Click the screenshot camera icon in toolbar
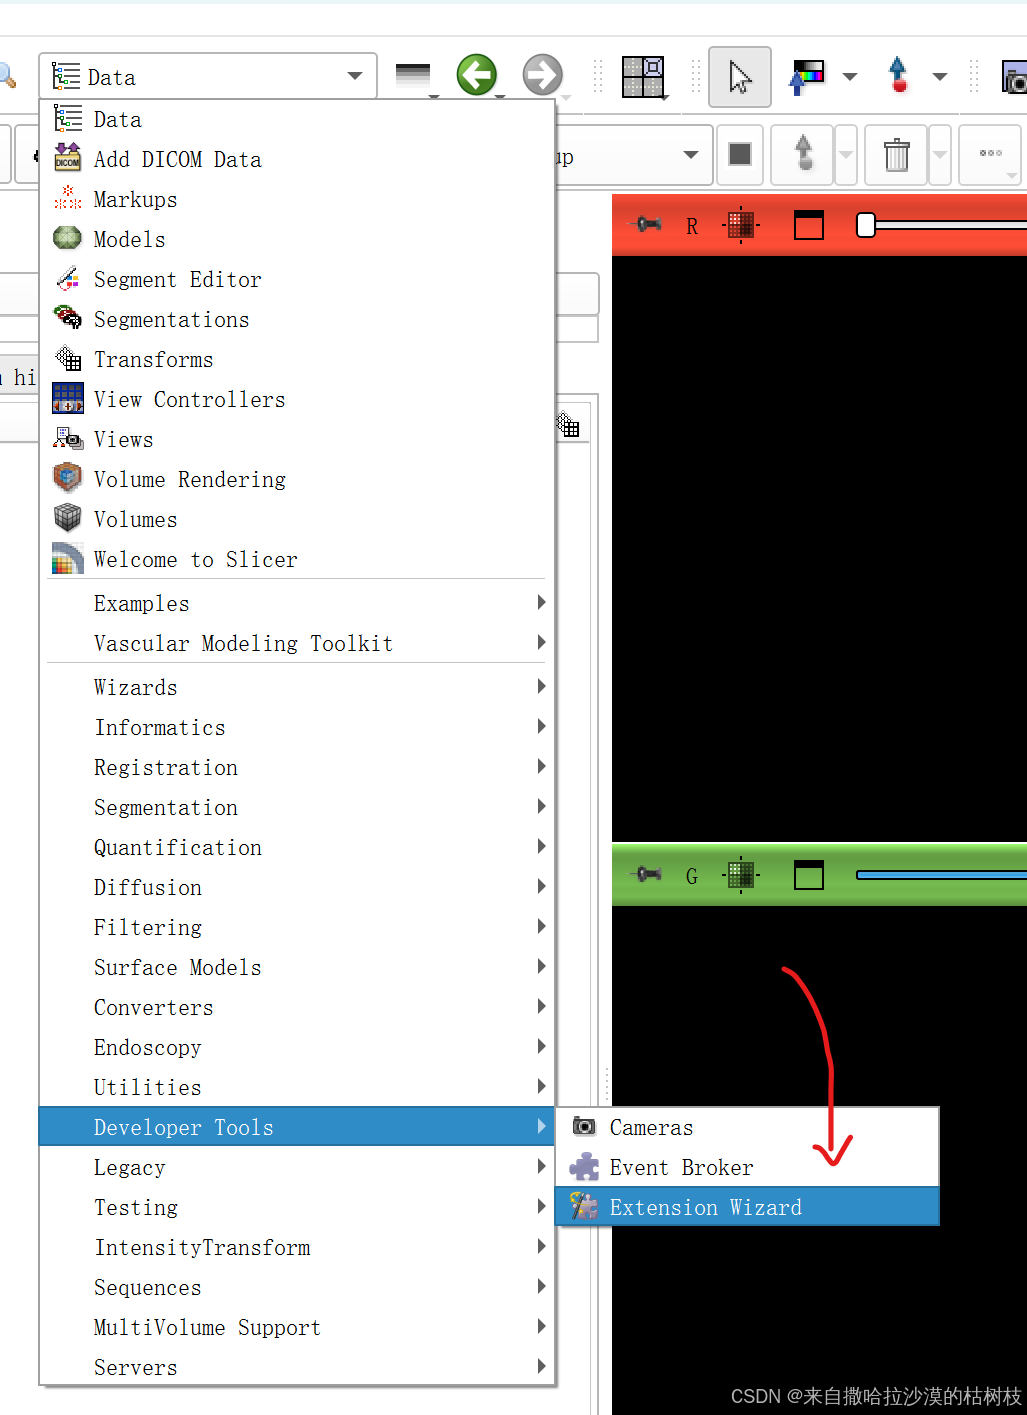 pos(1014,77)
